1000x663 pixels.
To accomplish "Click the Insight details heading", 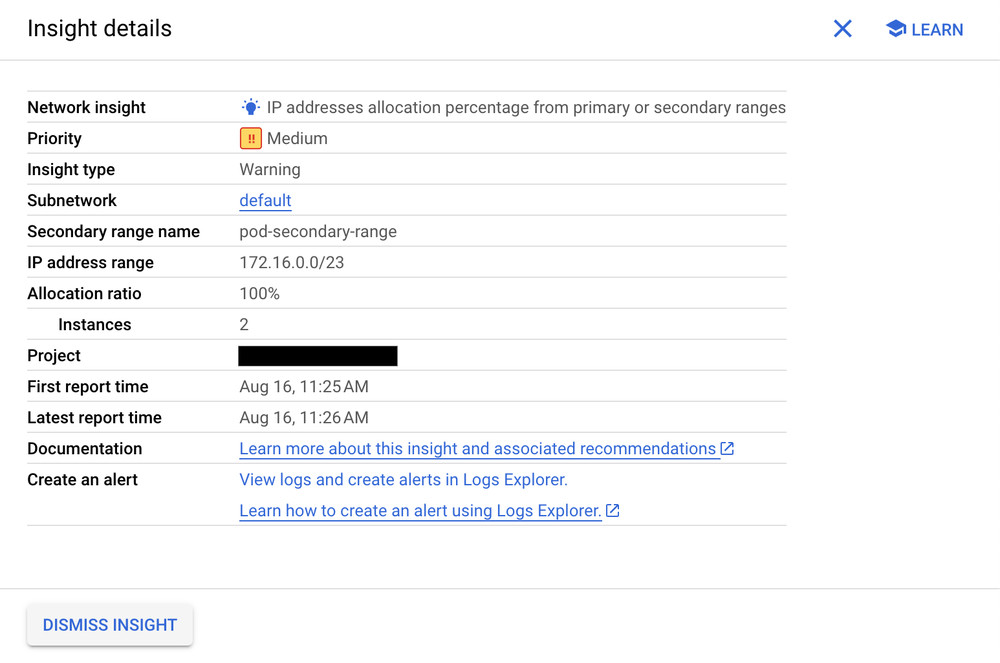I will 99,29.
